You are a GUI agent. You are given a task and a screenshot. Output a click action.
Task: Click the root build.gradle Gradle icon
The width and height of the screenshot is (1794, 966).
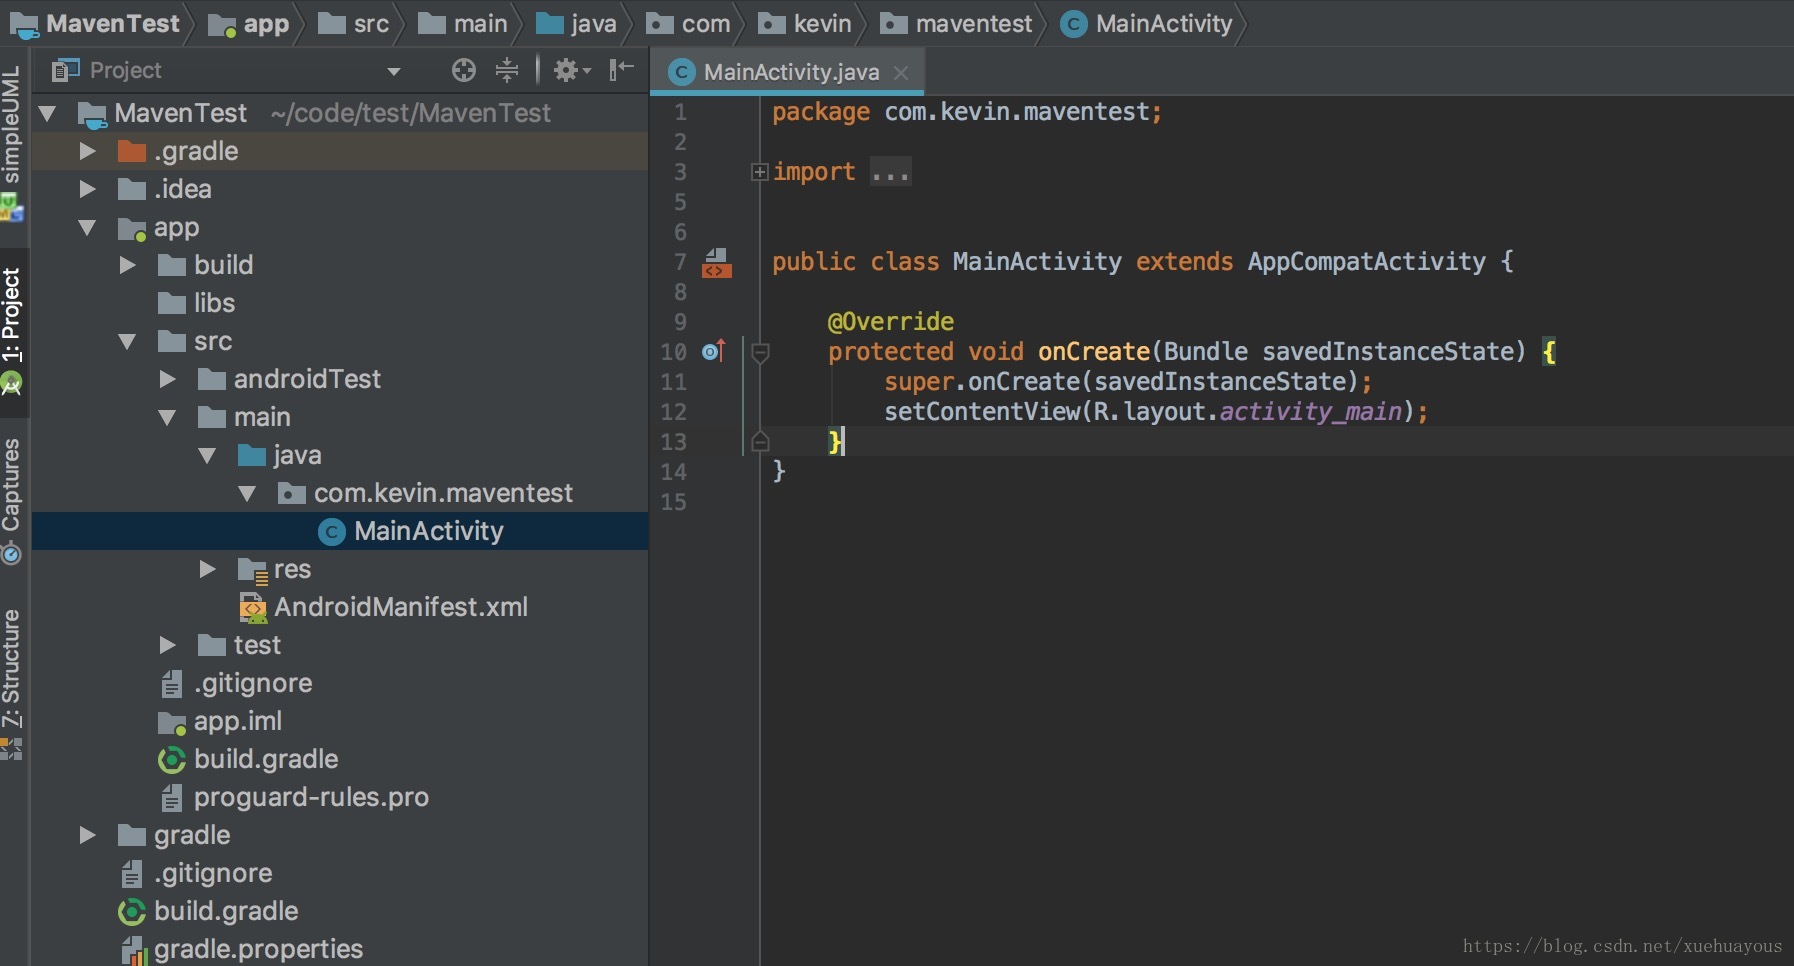coord(132,912)
